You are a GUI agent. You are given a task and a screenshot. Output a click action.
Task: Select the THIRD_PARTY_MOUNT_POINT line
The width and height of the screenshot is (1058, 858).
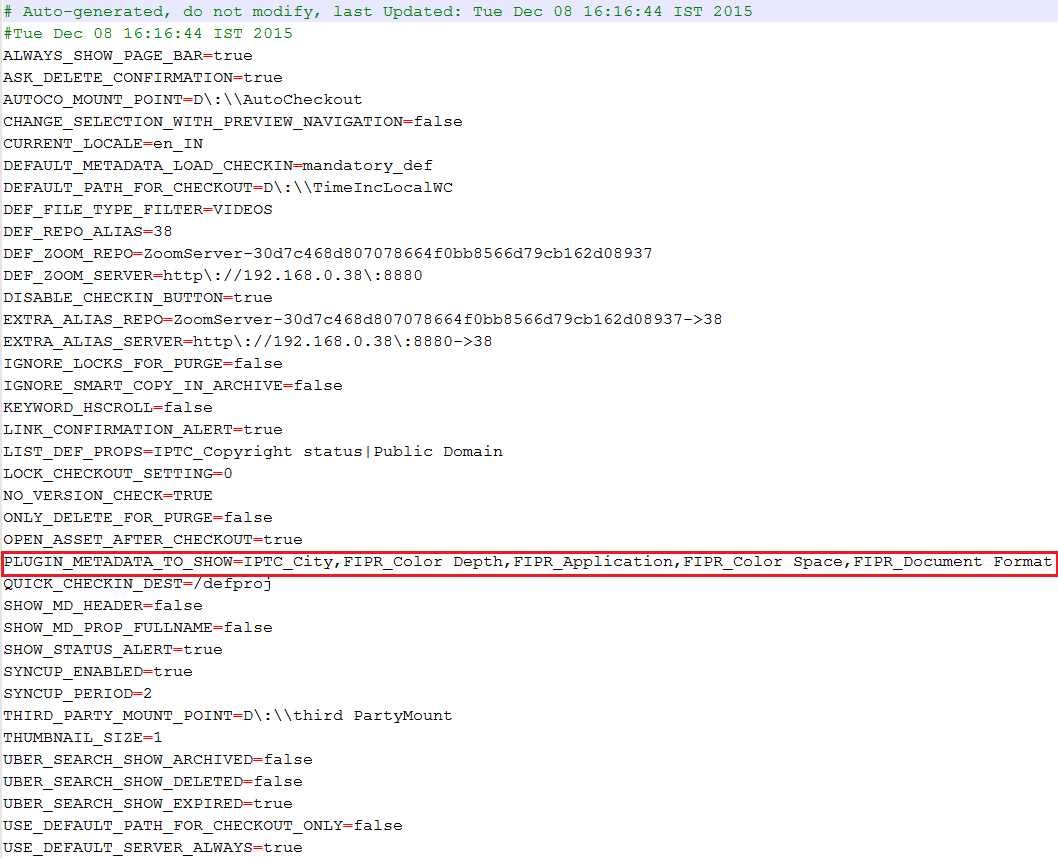tap(227, 716)
